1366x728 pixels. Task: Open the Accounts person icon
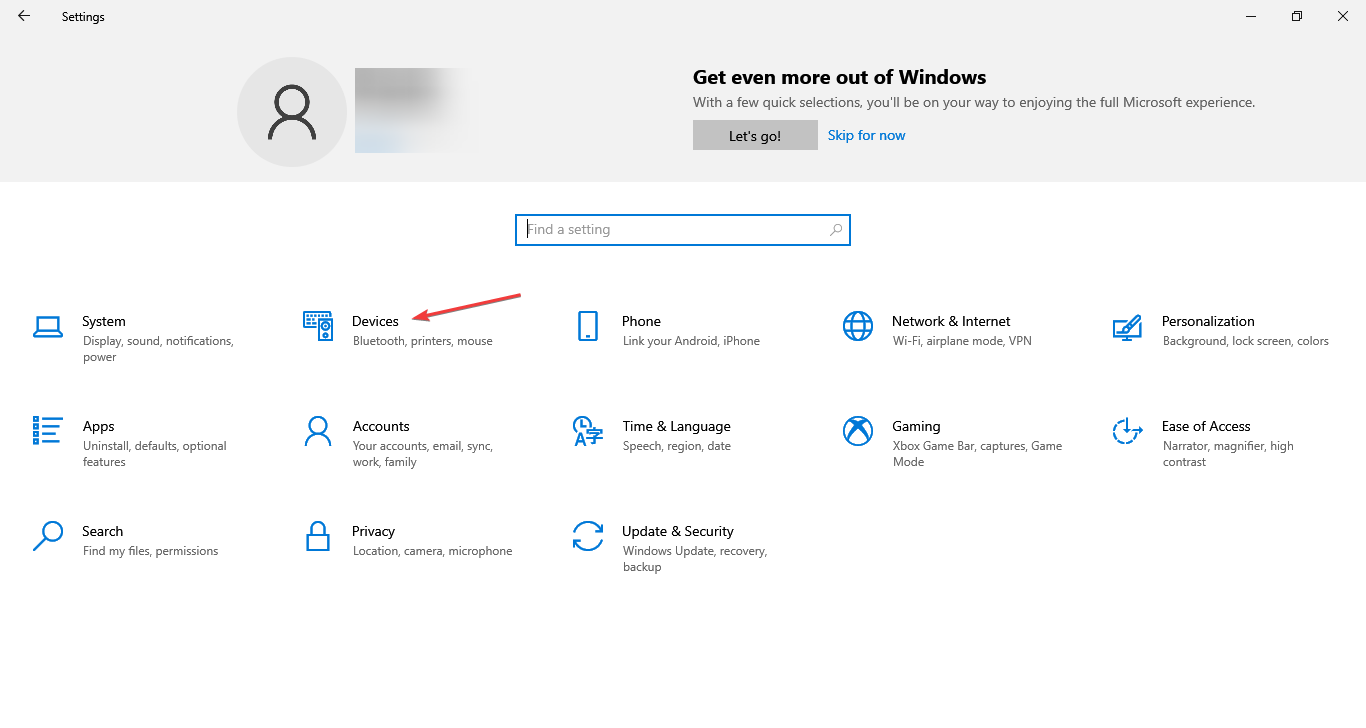click(x=318, y=431)
